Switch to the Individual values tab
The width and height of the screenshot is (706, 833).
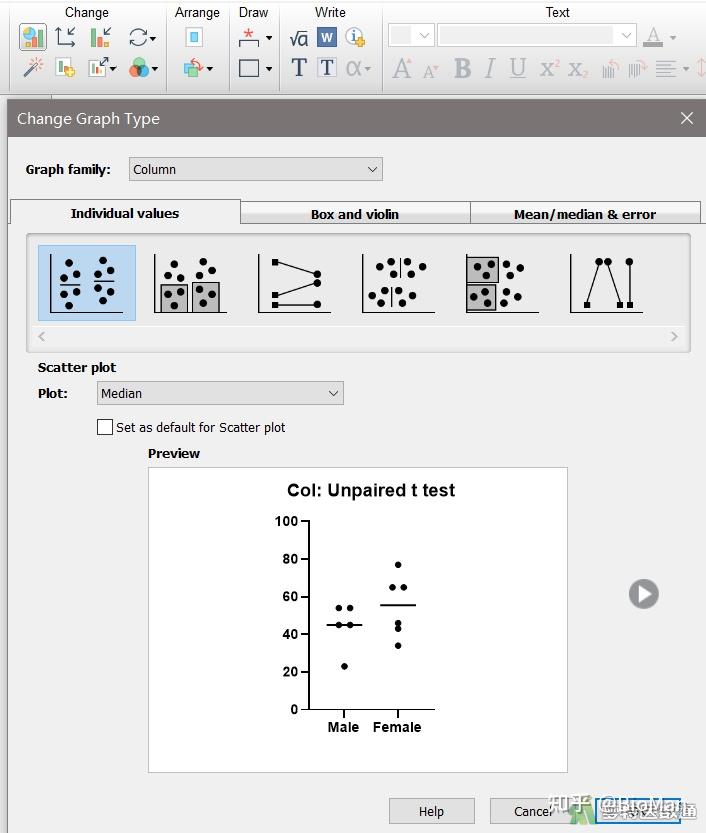[x=125, y=213]
